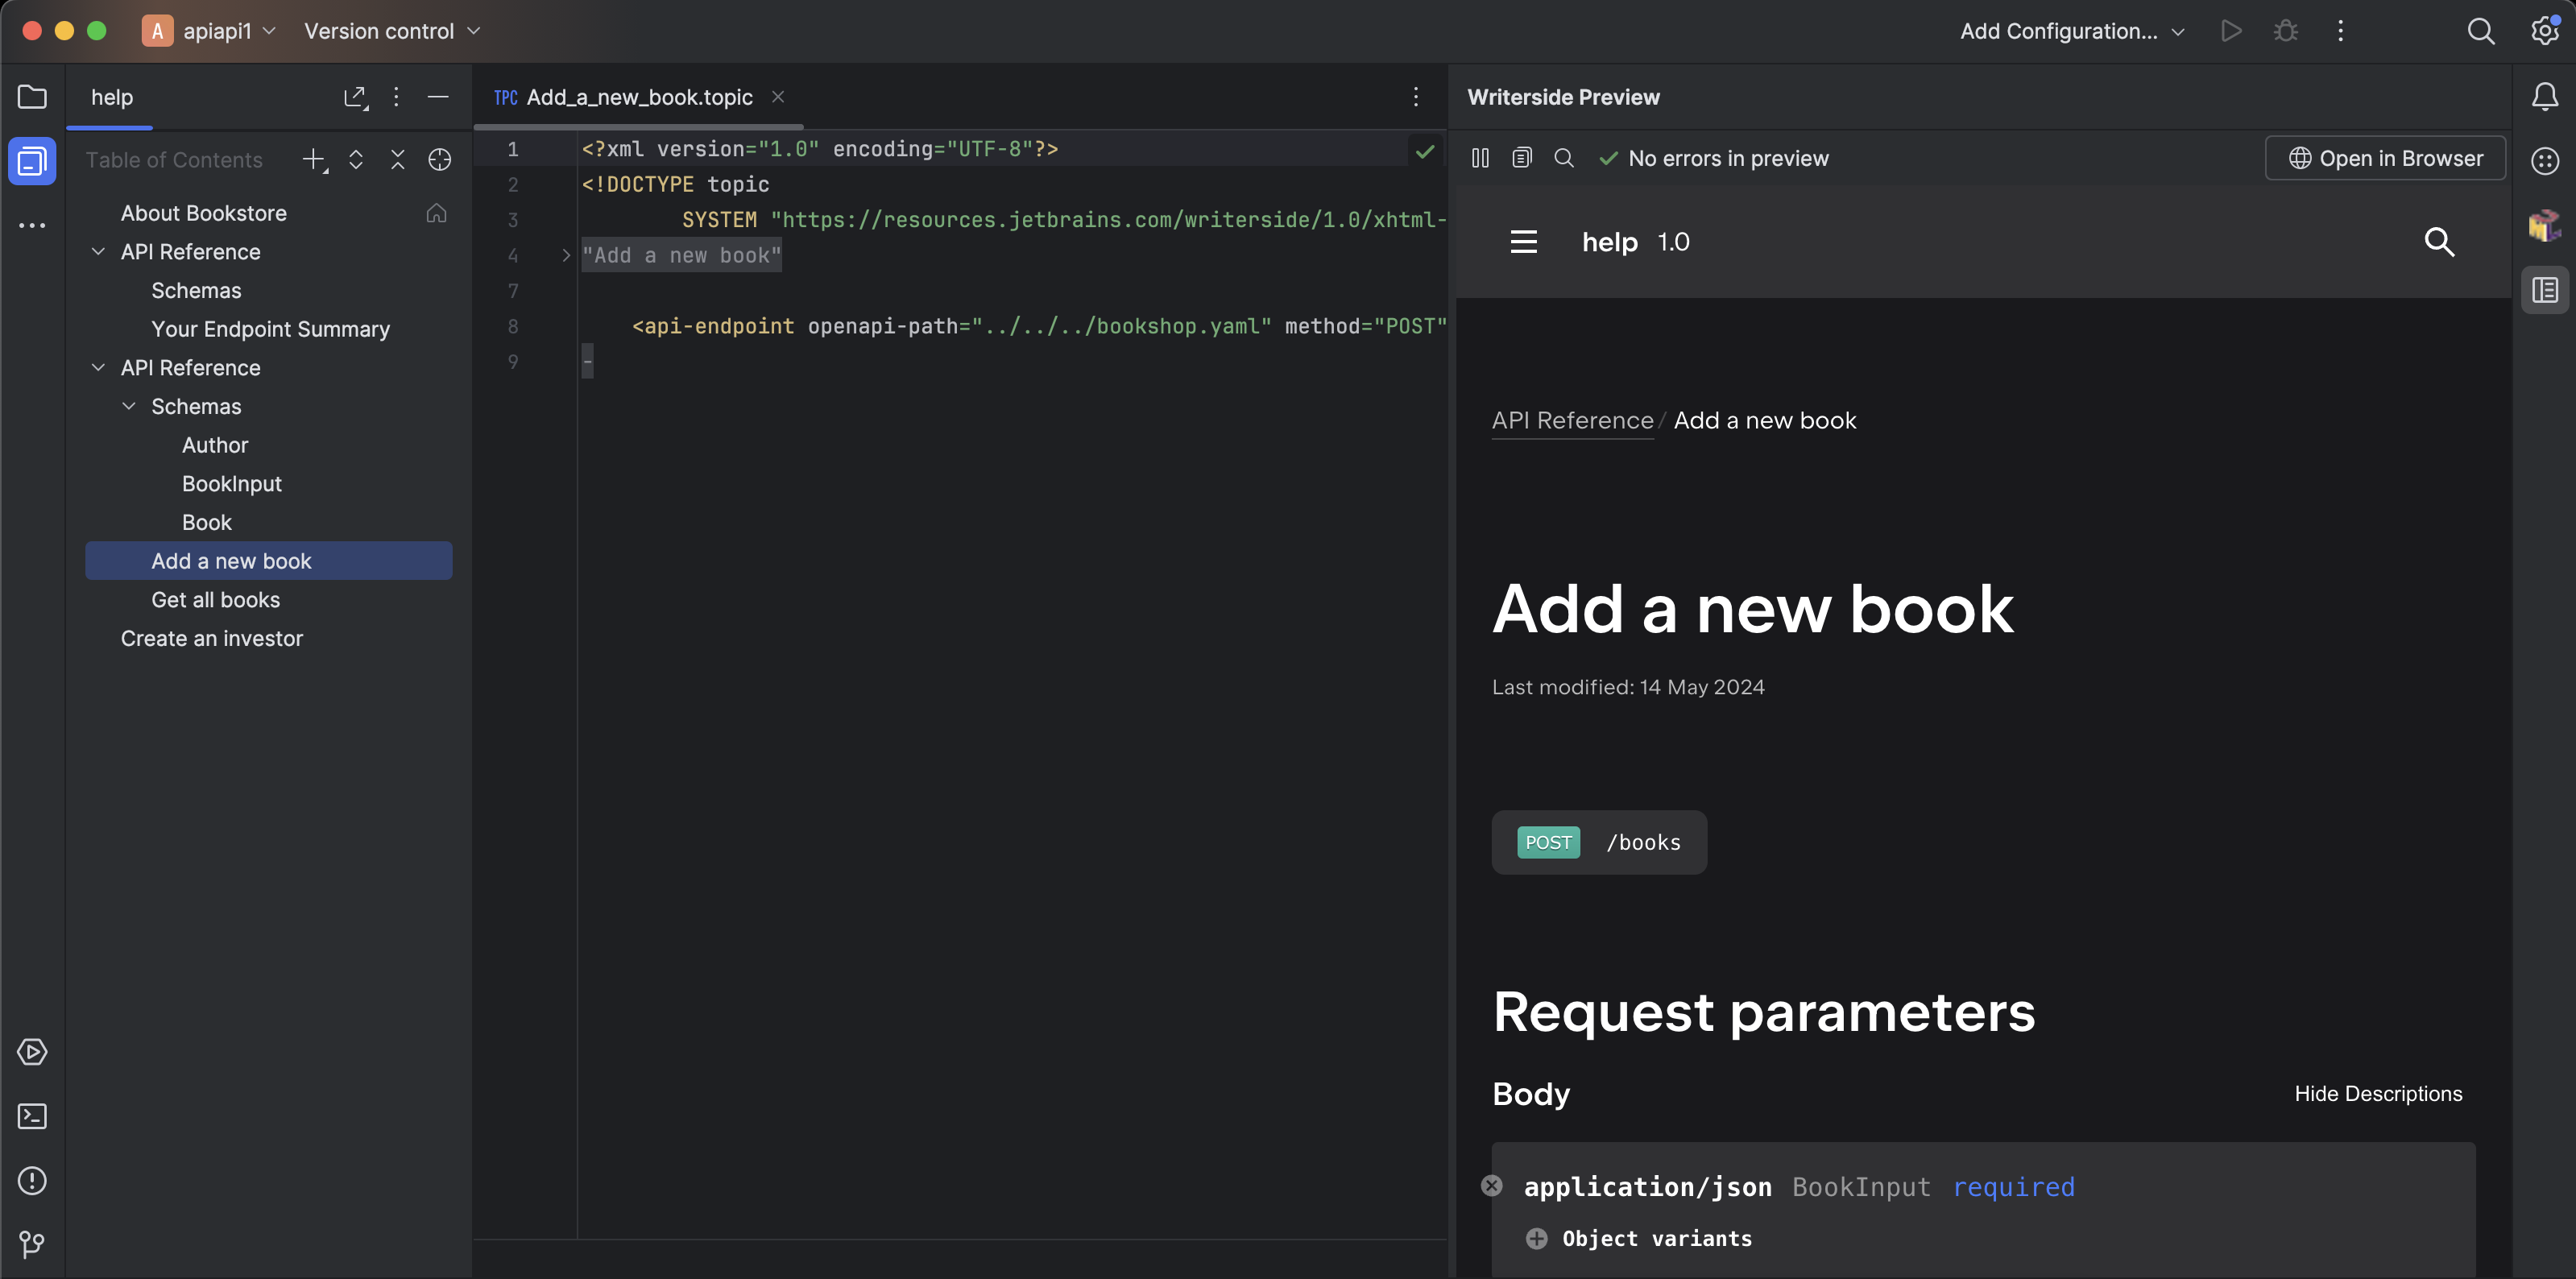This screenshot has width=2576, height=1279.
Task: Collapse the second API Reference node
Action: coord(98,368)
